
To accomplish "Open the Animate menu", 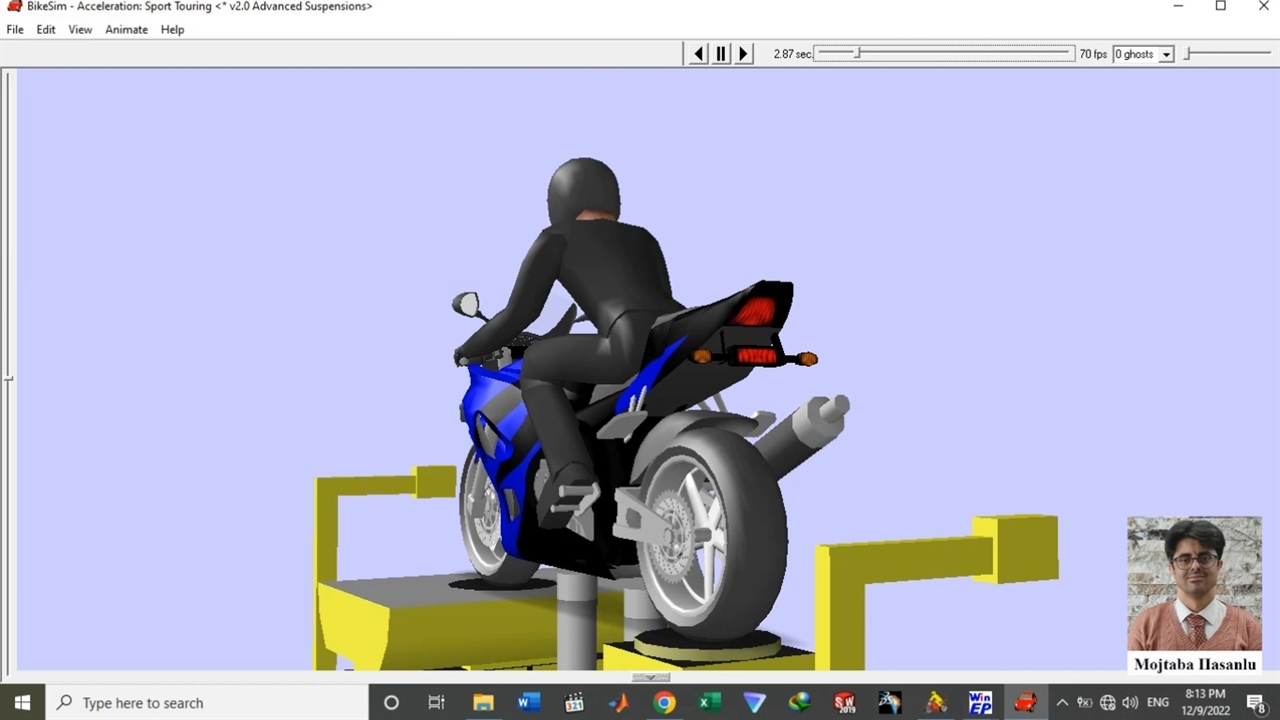I will coord(126,30).
